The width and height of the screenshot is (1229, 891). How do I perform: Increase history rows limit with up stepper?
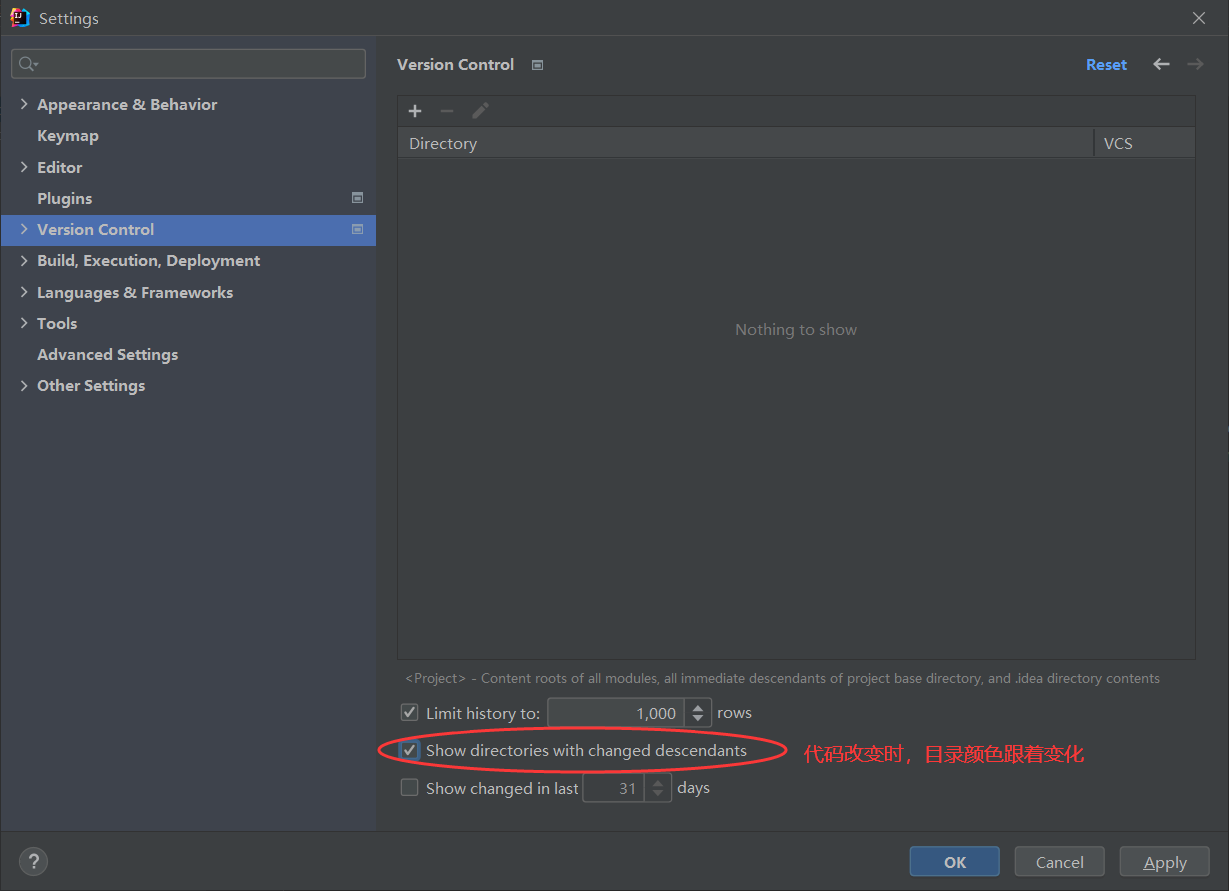[698, 706]
